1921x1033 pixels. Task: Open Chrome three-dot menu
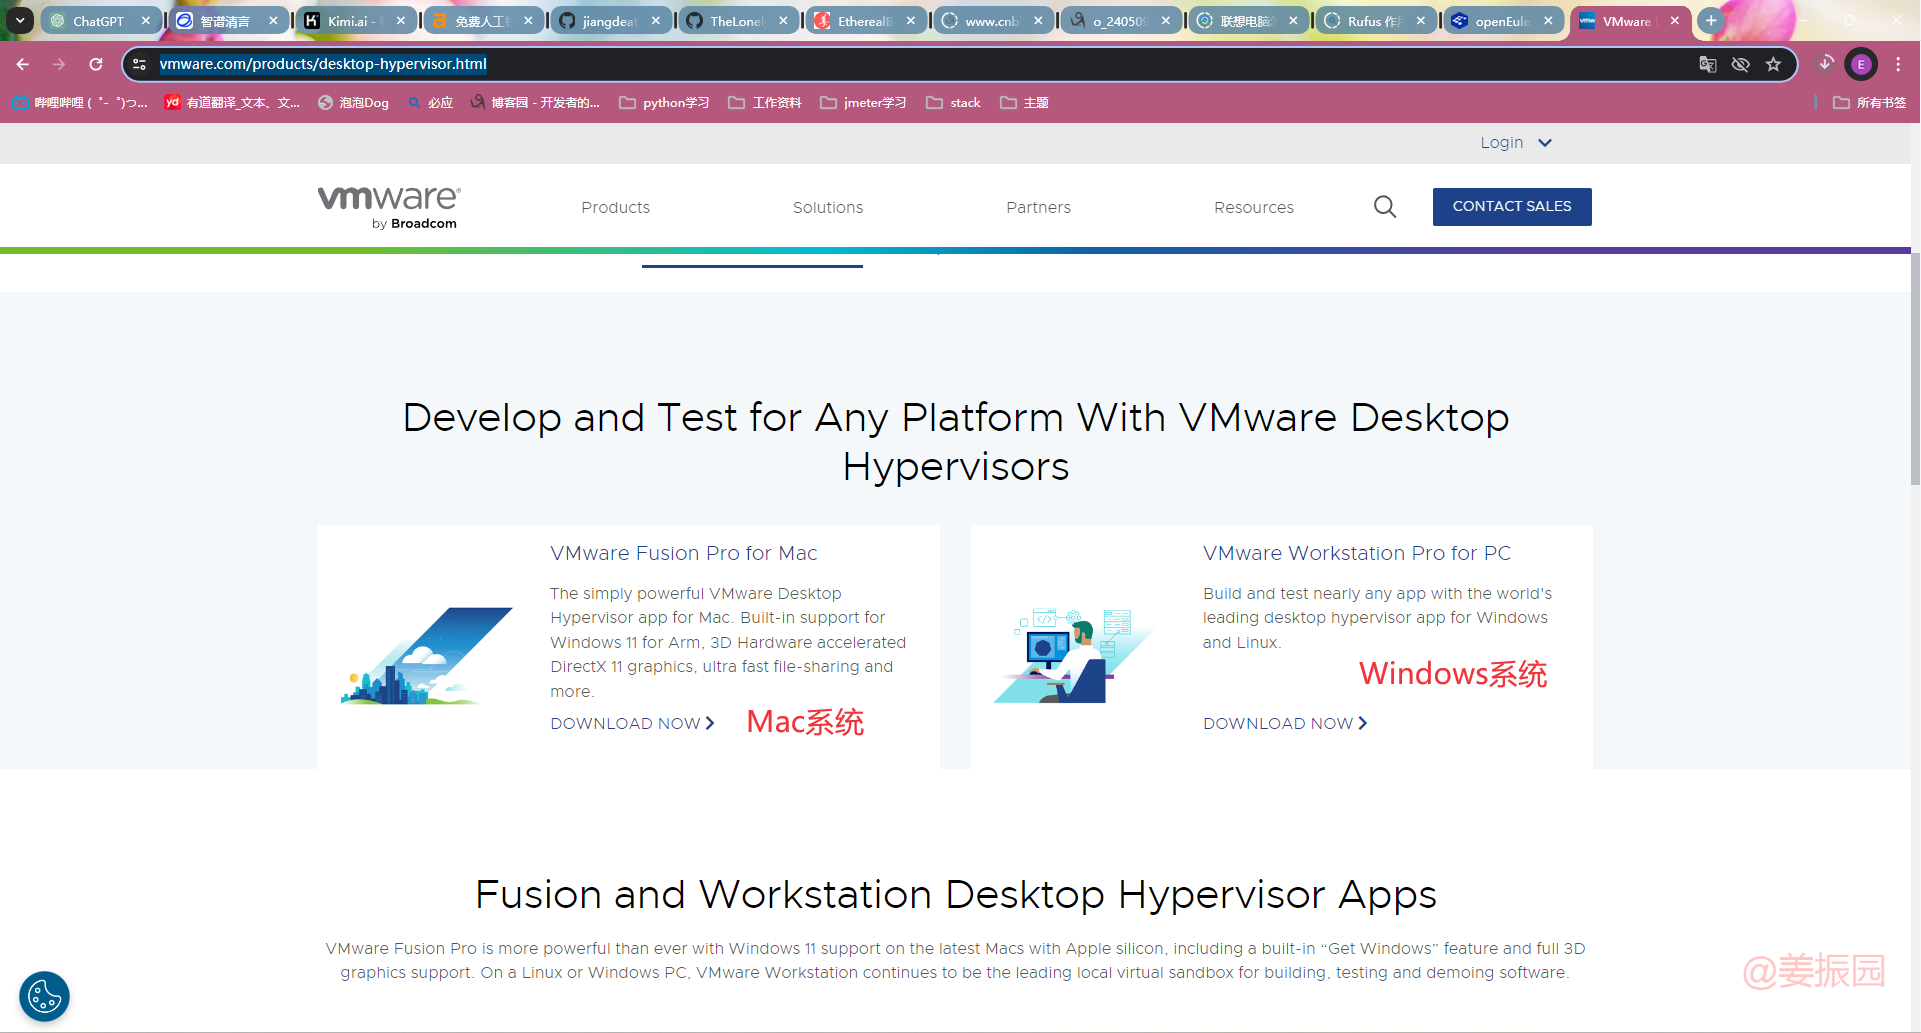tap(1898, 64)
